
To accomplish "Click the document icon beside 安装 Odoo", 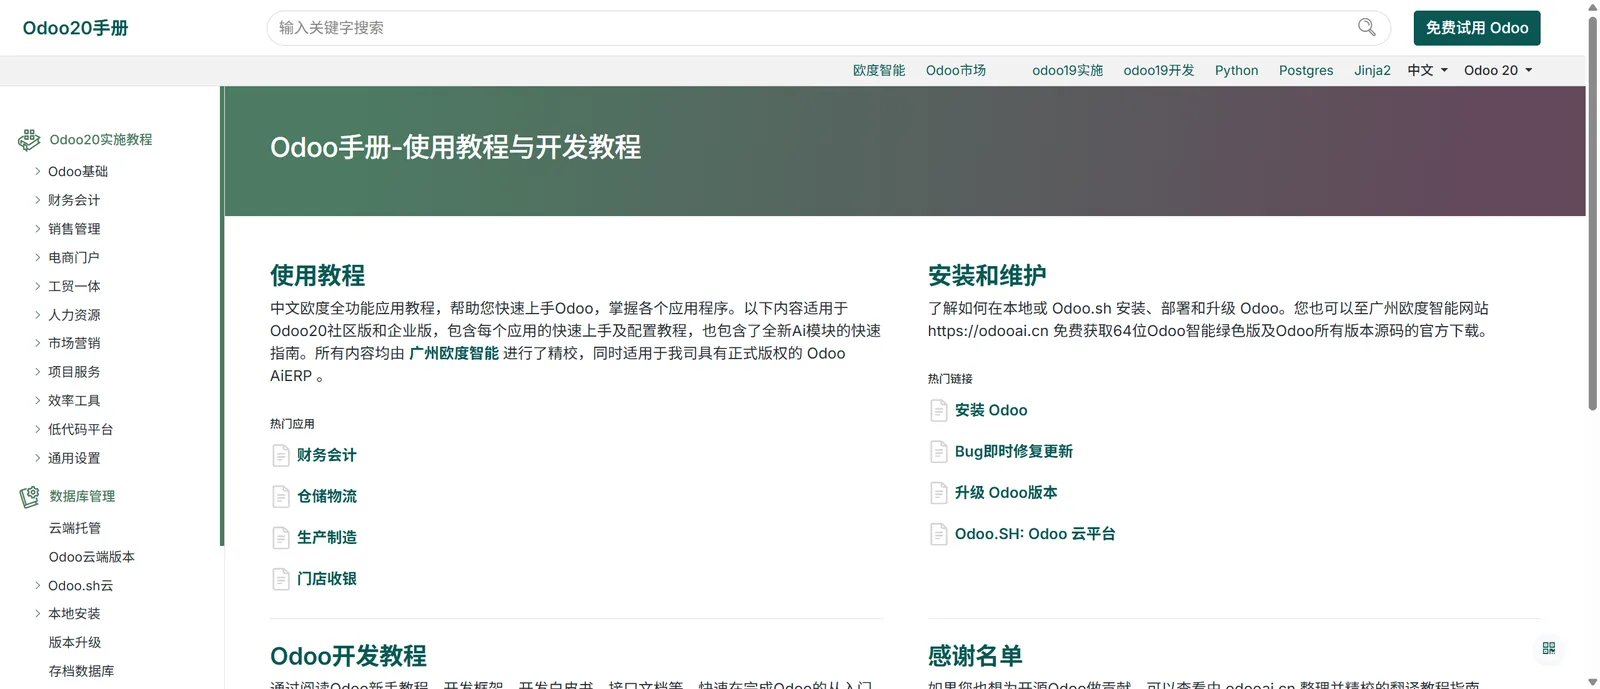I will [x=939, y=410].
